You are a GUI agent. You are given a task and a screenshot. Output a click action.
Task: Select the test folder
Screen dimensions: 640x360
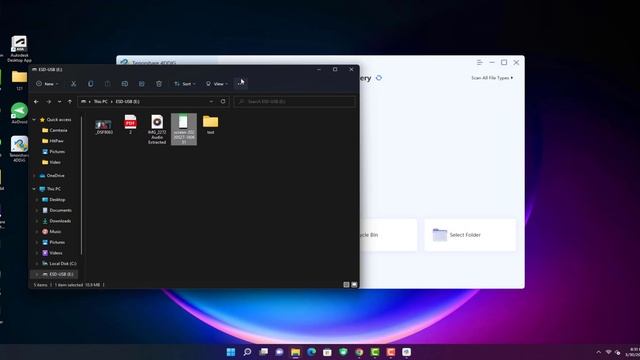coord(211,124)
